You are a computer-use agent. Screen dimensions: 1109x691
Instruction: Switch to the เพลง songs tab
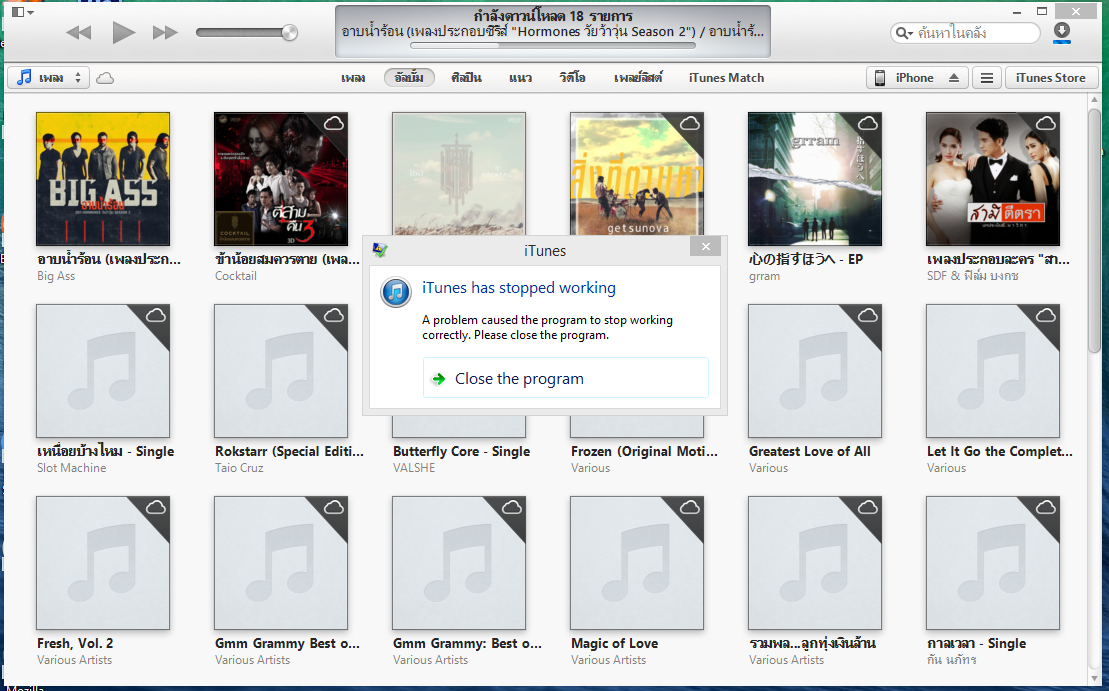pos(353,78)
